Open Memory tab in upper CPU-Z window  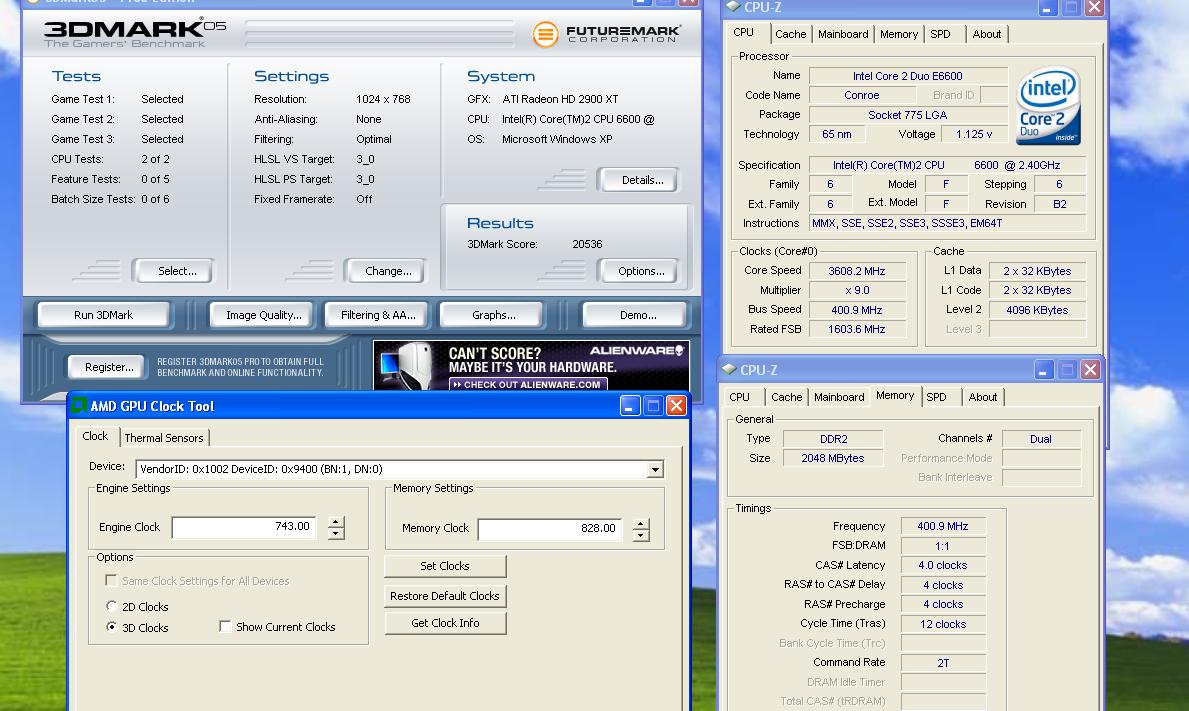point(899,34)
